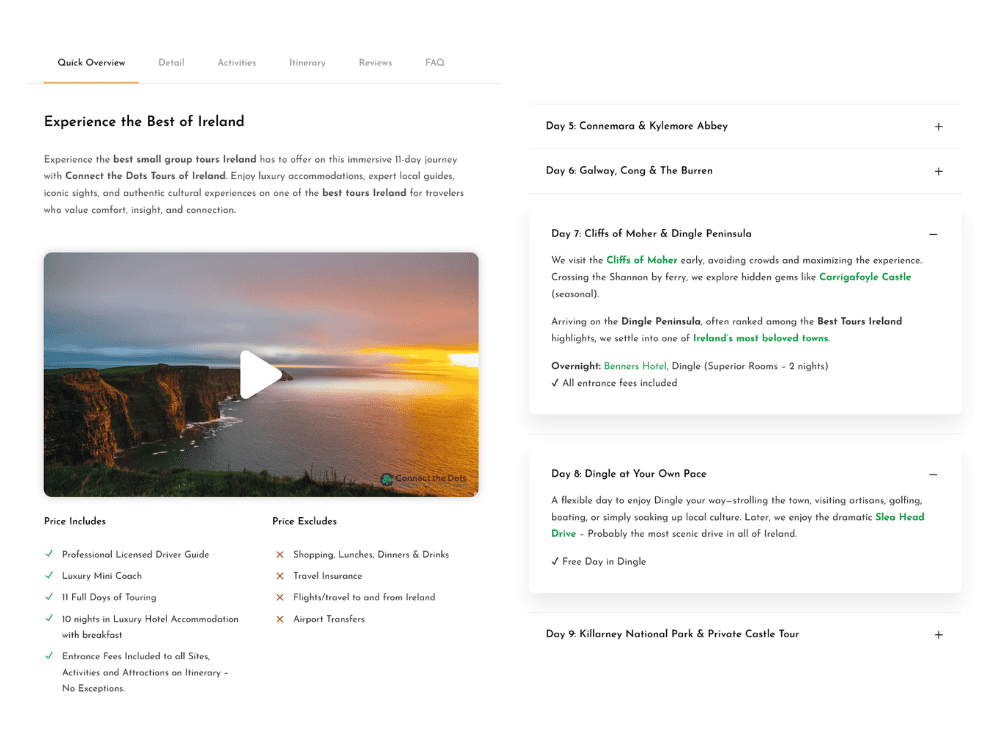This screenshot has height=750, width=1000.
Task: Click Shopping, Lunches, Dinners & Drinks text
Action: click(371, 555)
